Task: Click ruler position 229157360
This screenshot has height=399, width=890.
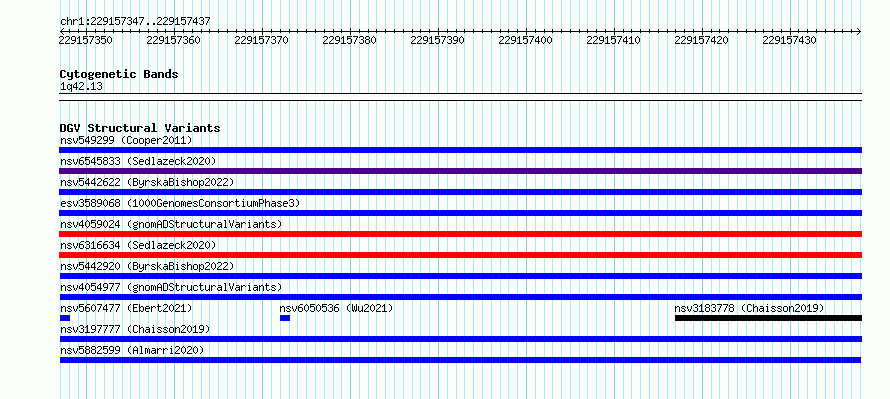Action: 174,40
